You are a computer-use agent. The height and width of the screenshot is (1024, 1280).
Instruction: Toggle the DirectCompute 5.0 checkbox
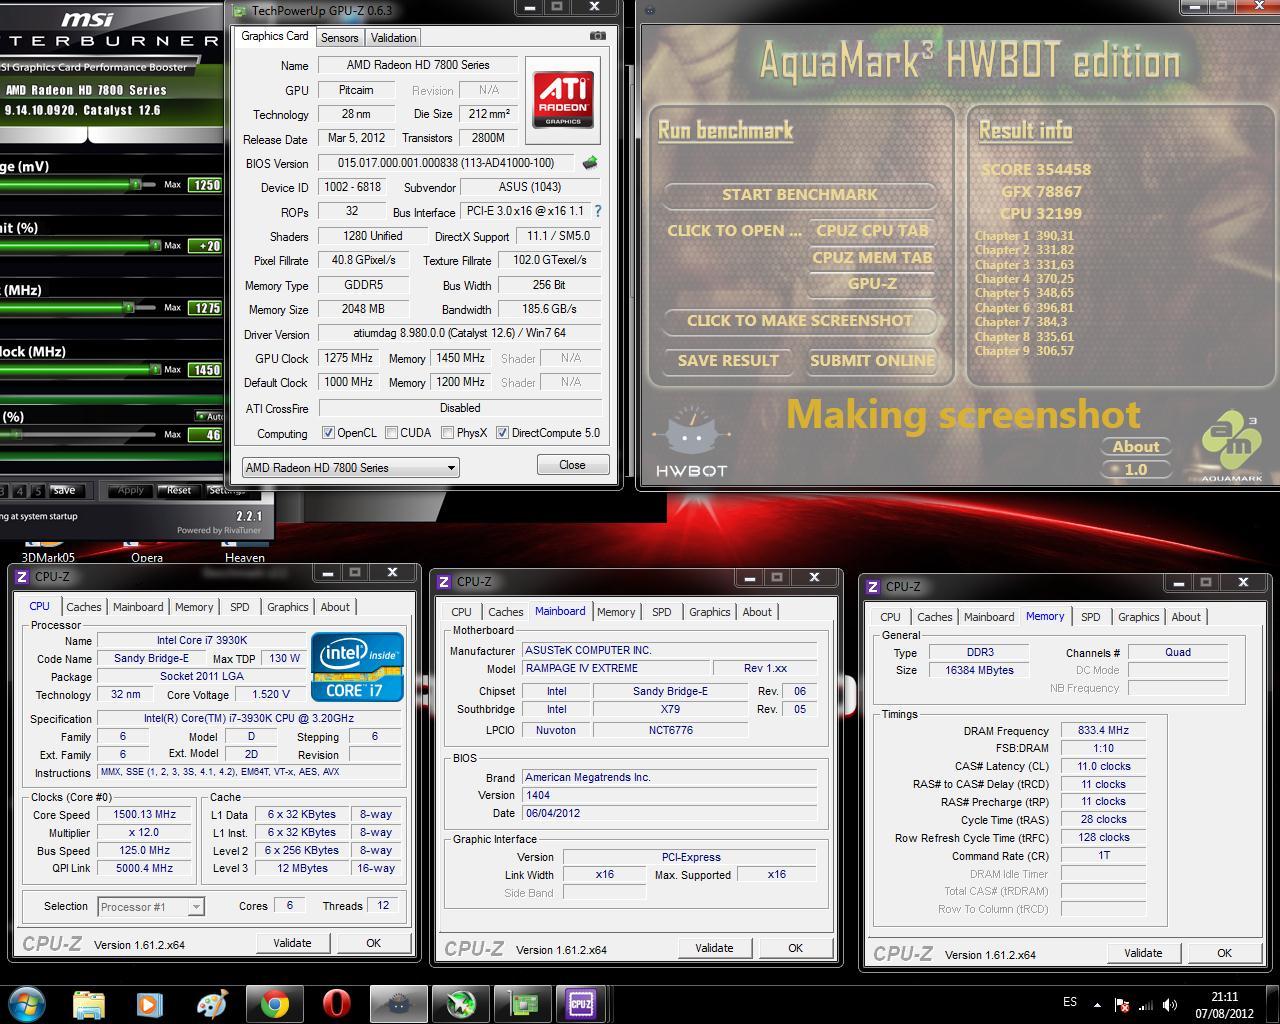pyautogui.click(x=502, y=433)
